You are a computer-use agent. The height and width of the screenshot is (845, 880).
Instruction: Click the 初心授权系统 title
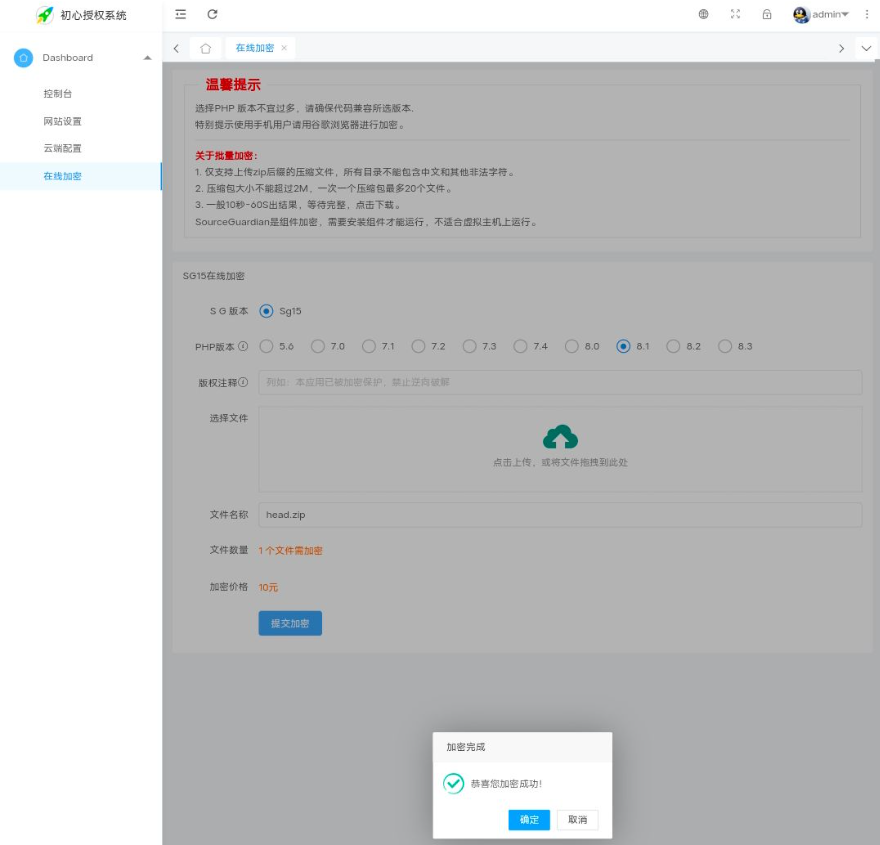(x=93, y=15)
